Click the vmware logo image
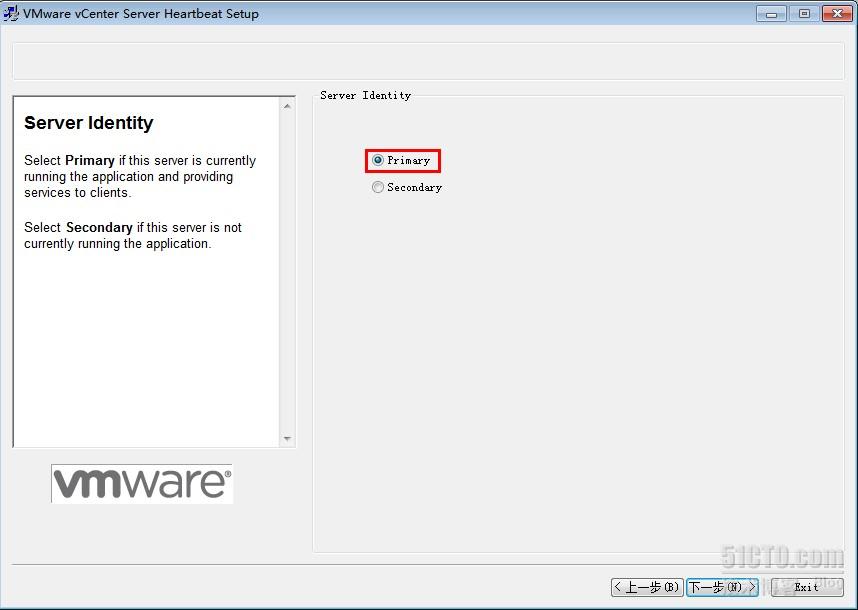This screenshot has height=610, width=858. 142,484
